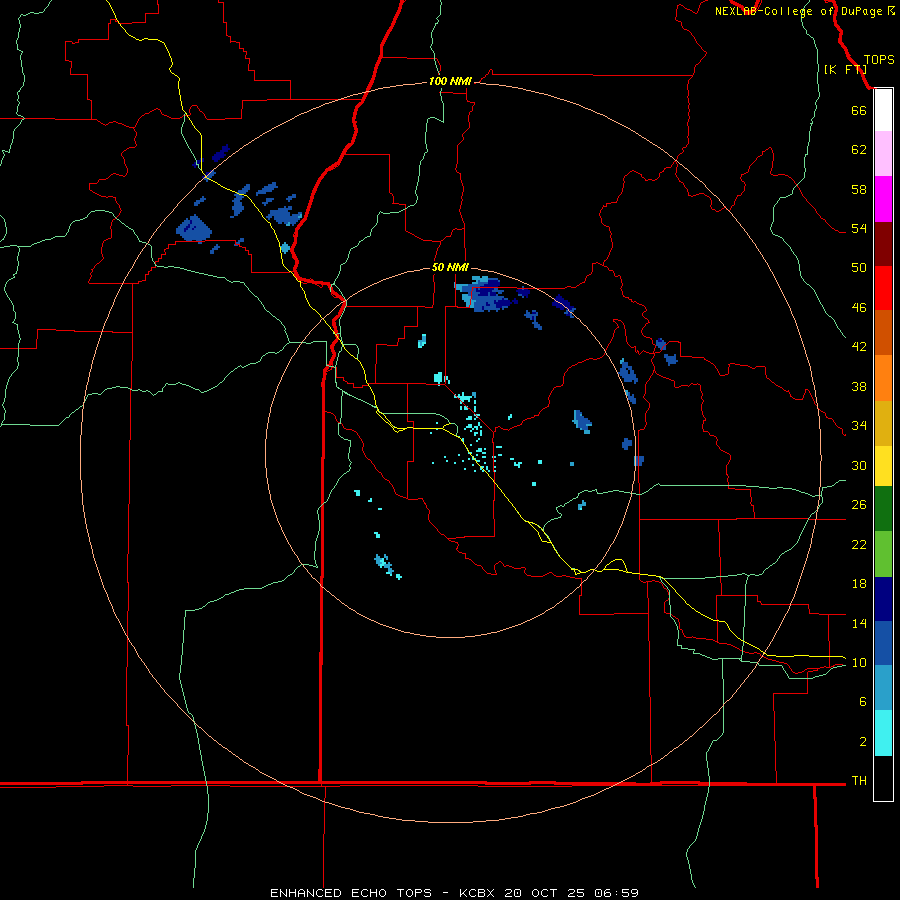Click the '50' legend value
This screenshot has height=900, width=900.
859,268
